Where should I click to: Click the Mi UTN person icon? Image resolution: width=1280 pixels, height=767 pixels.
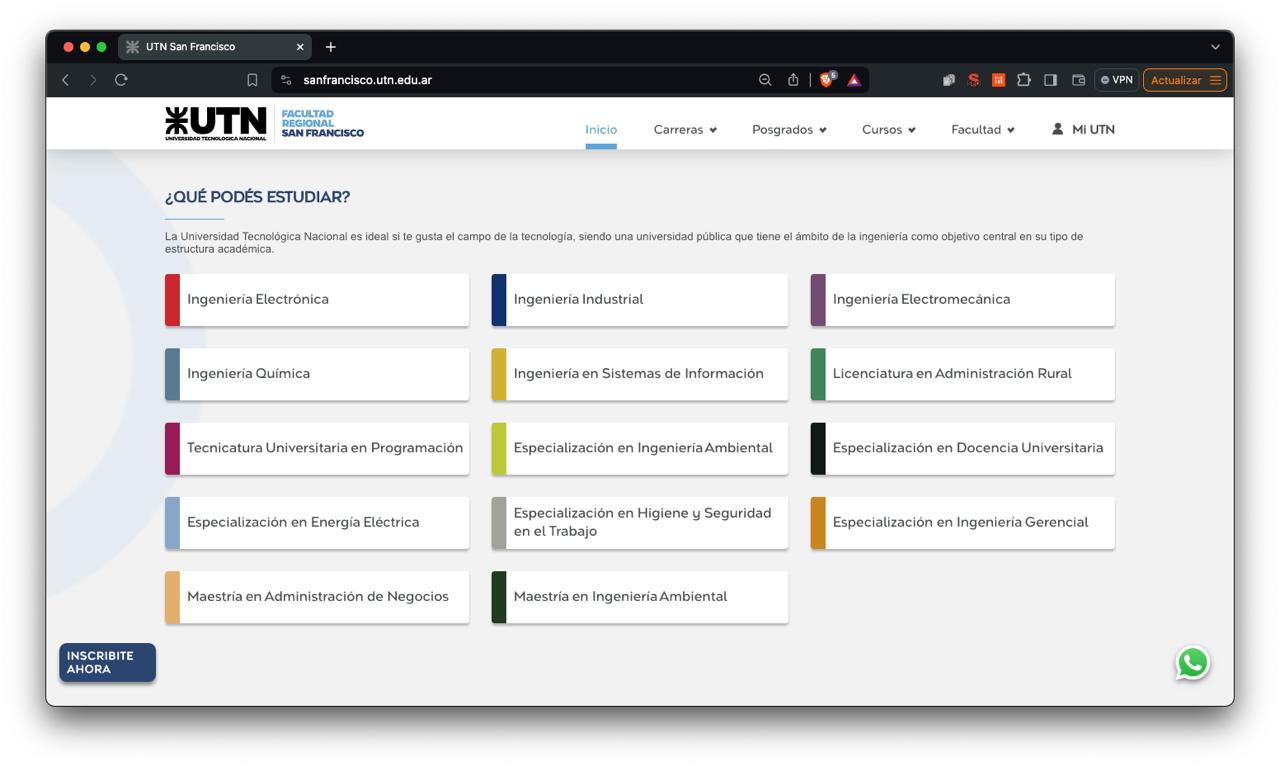pos(1057,129)
